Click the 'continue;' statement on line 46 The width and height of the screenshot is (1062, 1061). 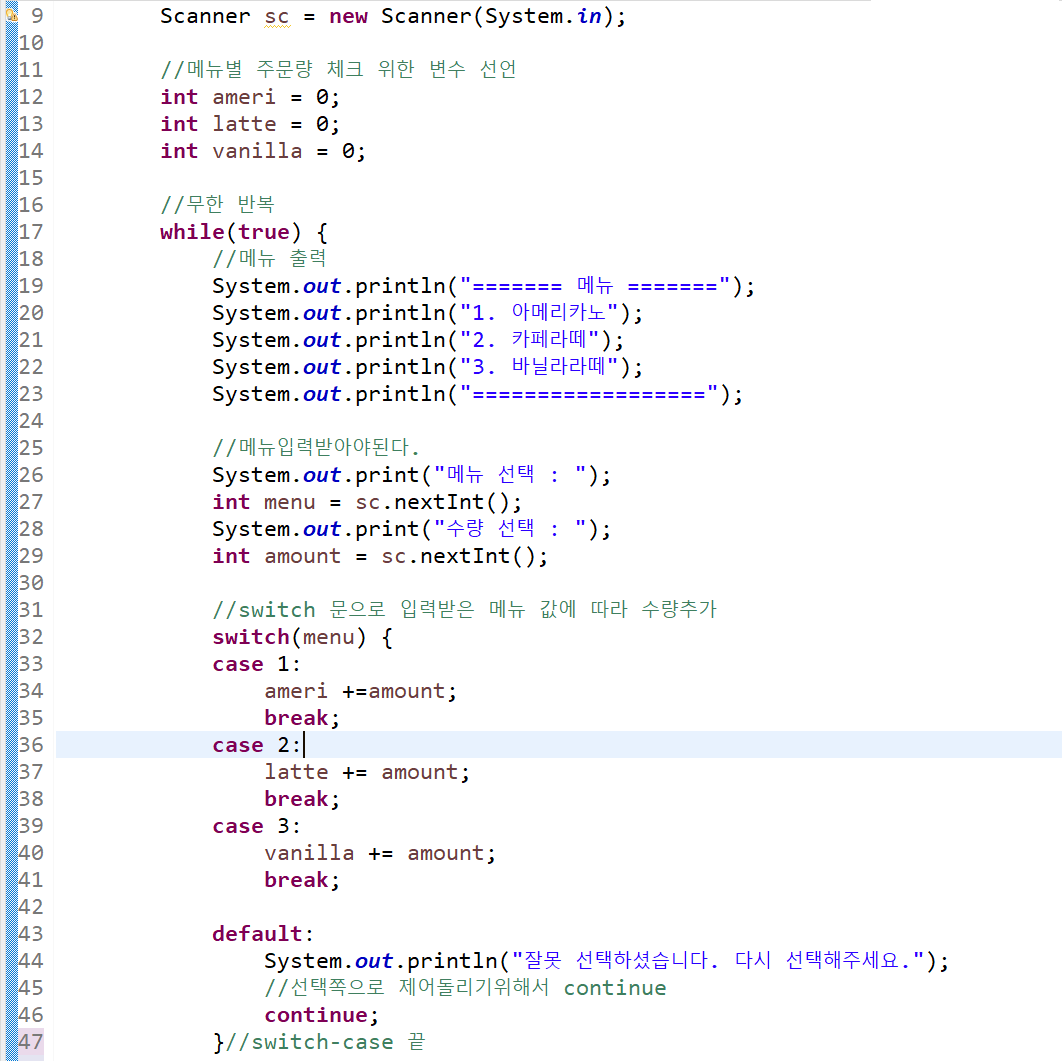(322, 1015)
